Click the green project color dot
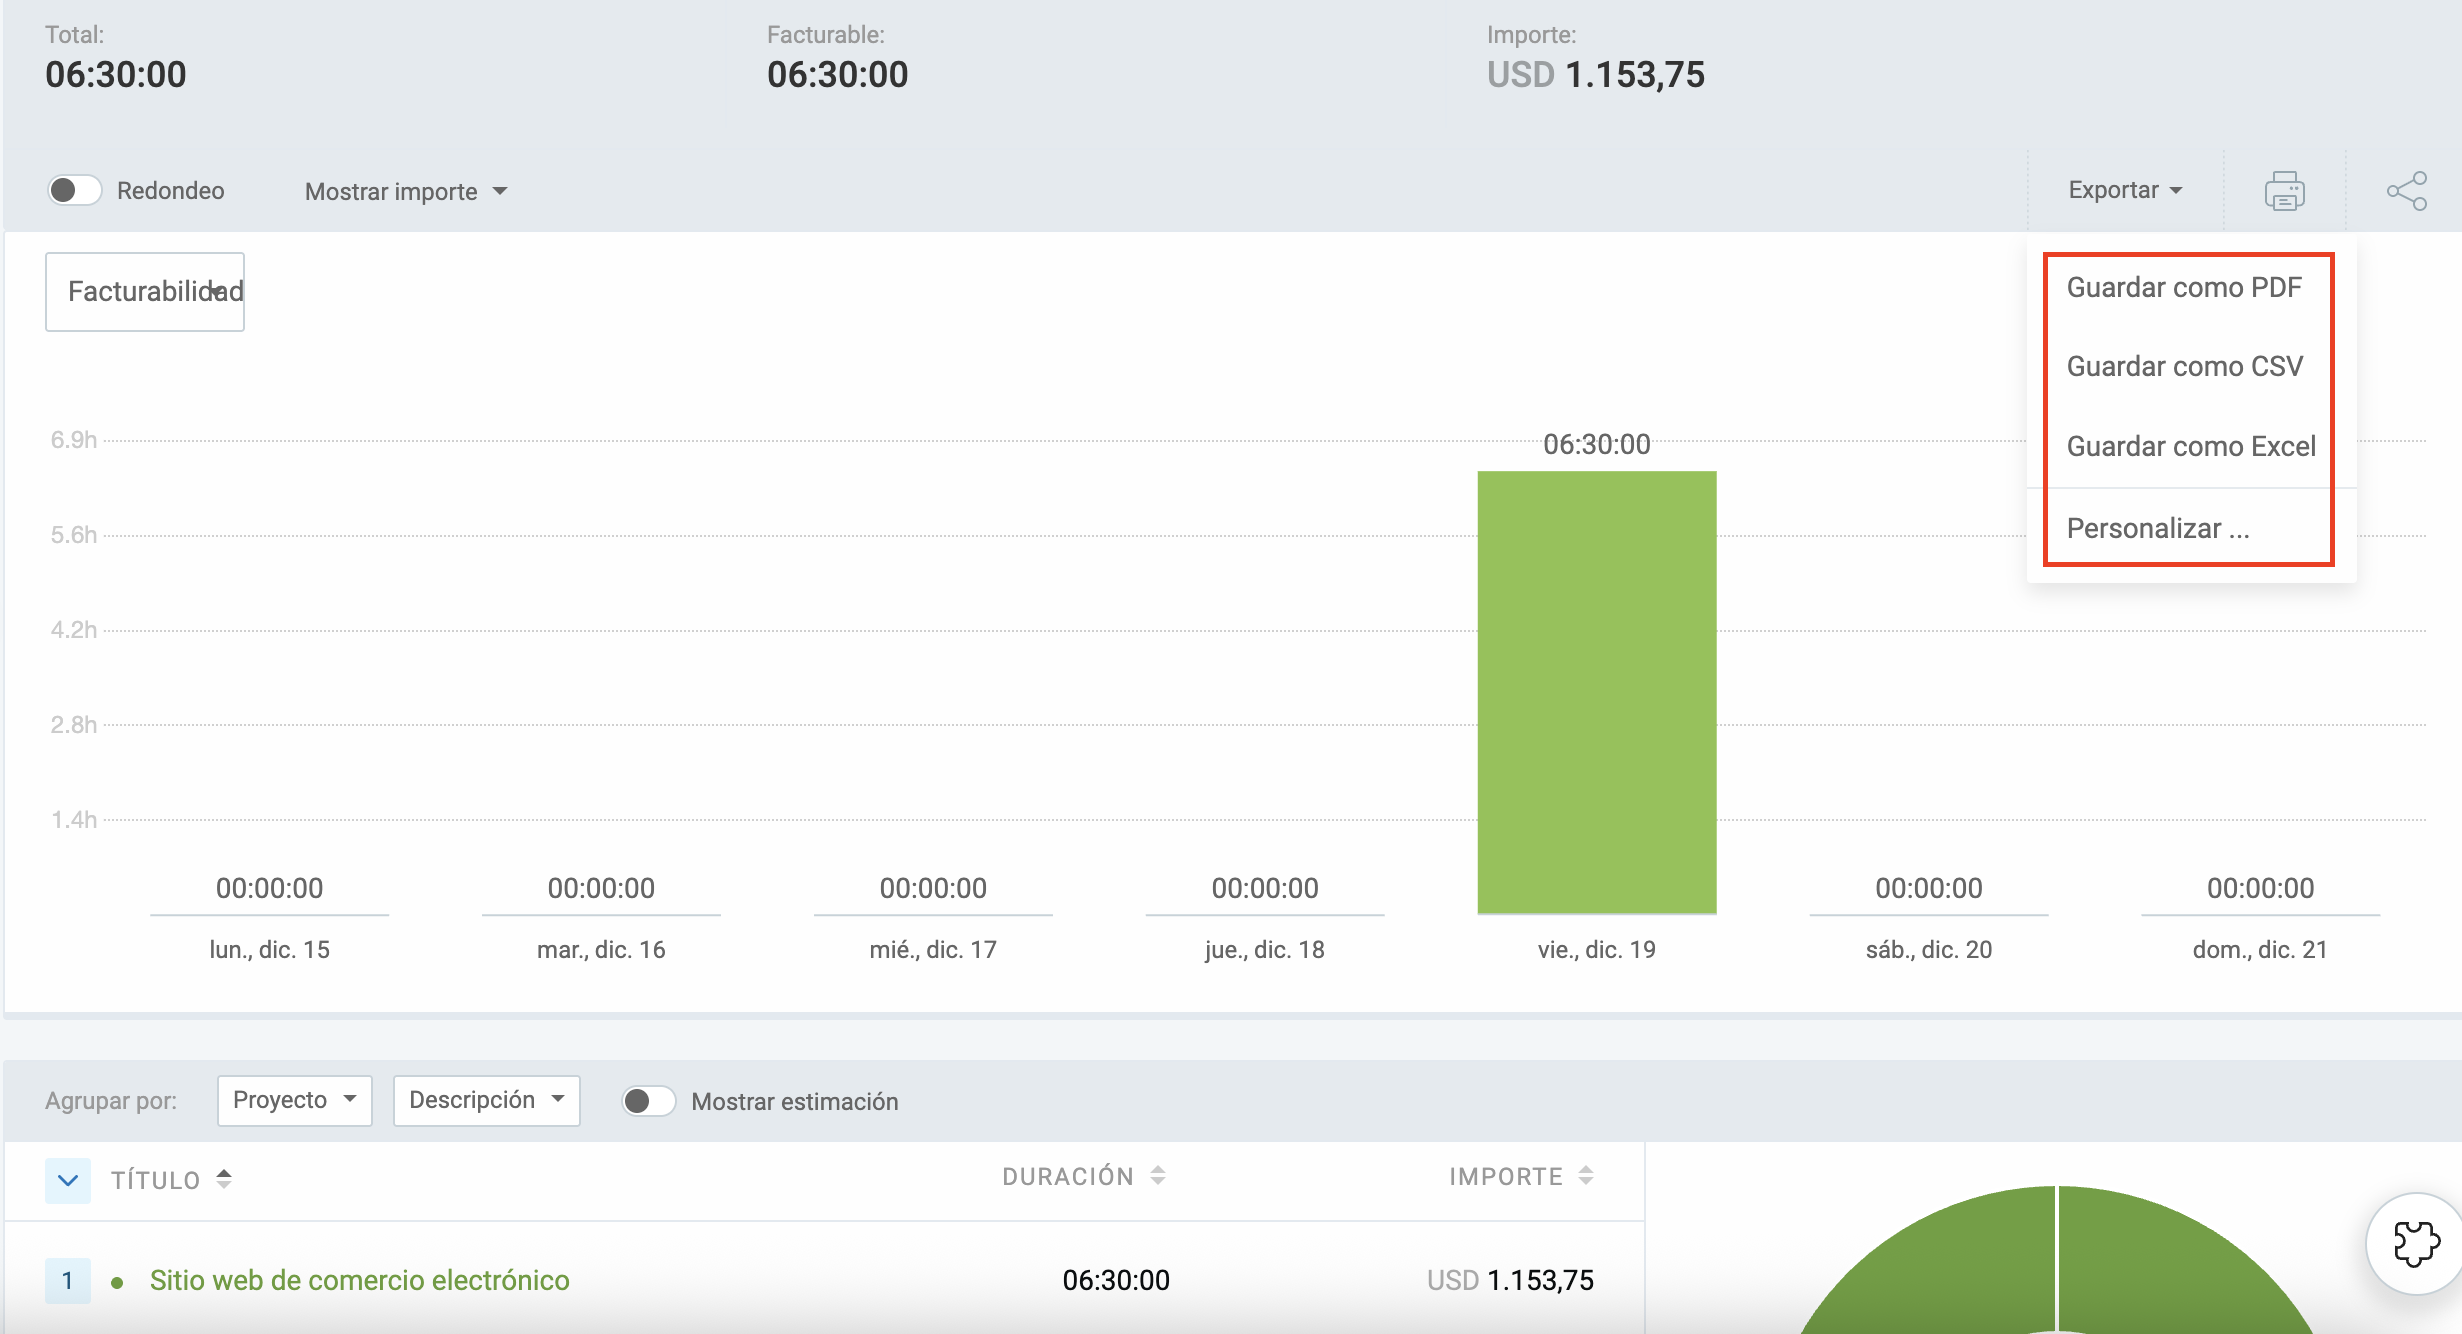2462x1334 pixels. (118, 1280)
